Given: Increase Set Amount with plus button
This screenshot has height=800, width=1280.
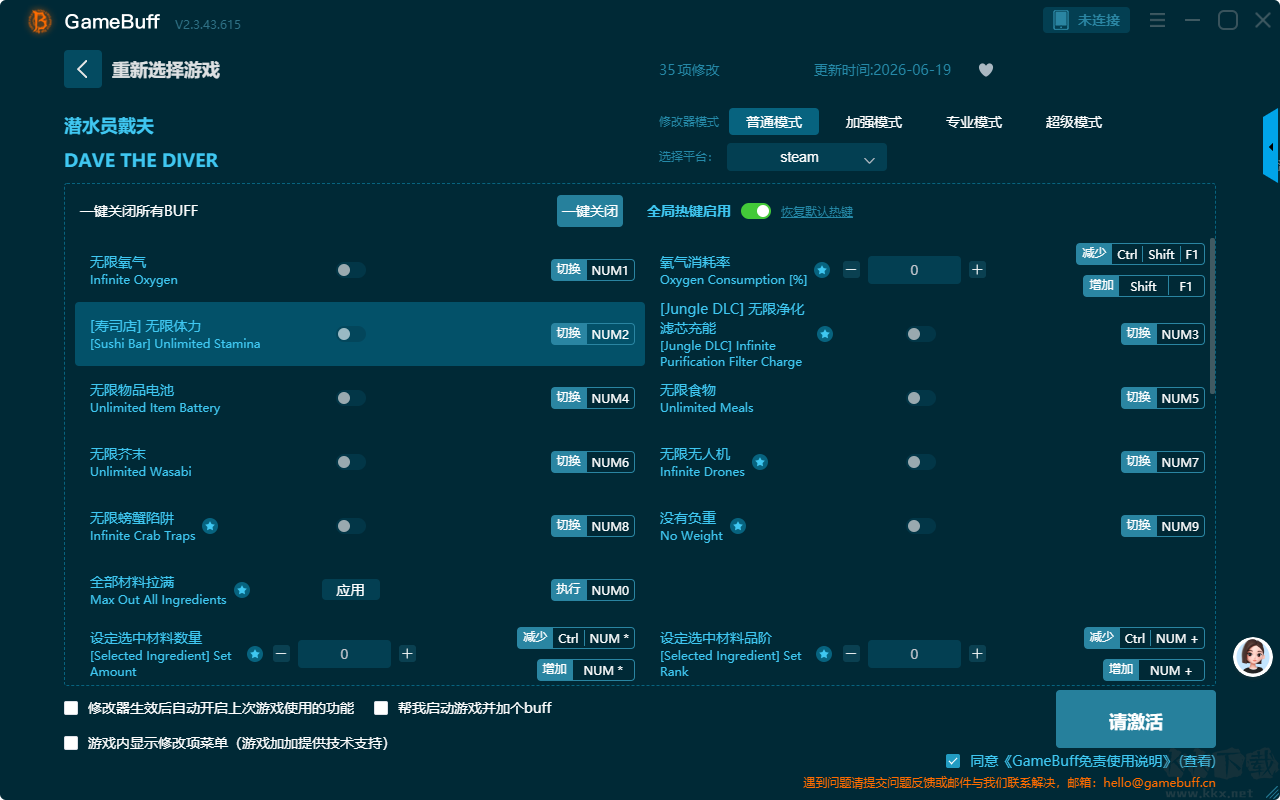Looking at the screenshot, I should coord(407,654).
